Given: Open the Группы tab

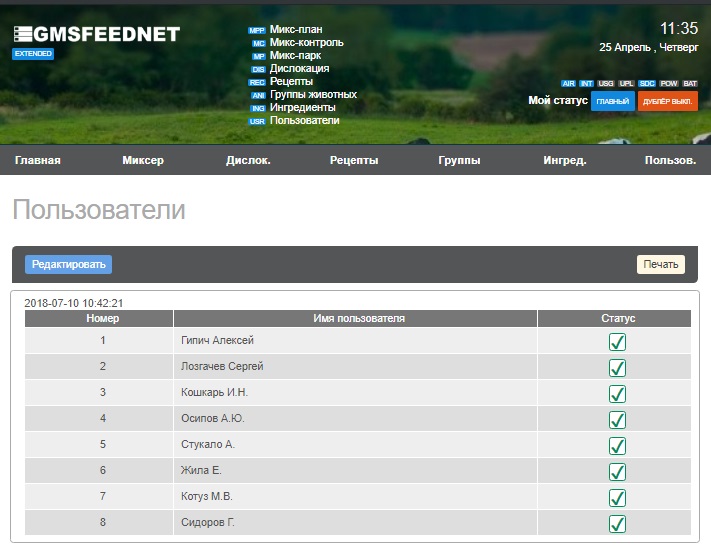Looking at the screenshot, I should (x=459, y=160).
